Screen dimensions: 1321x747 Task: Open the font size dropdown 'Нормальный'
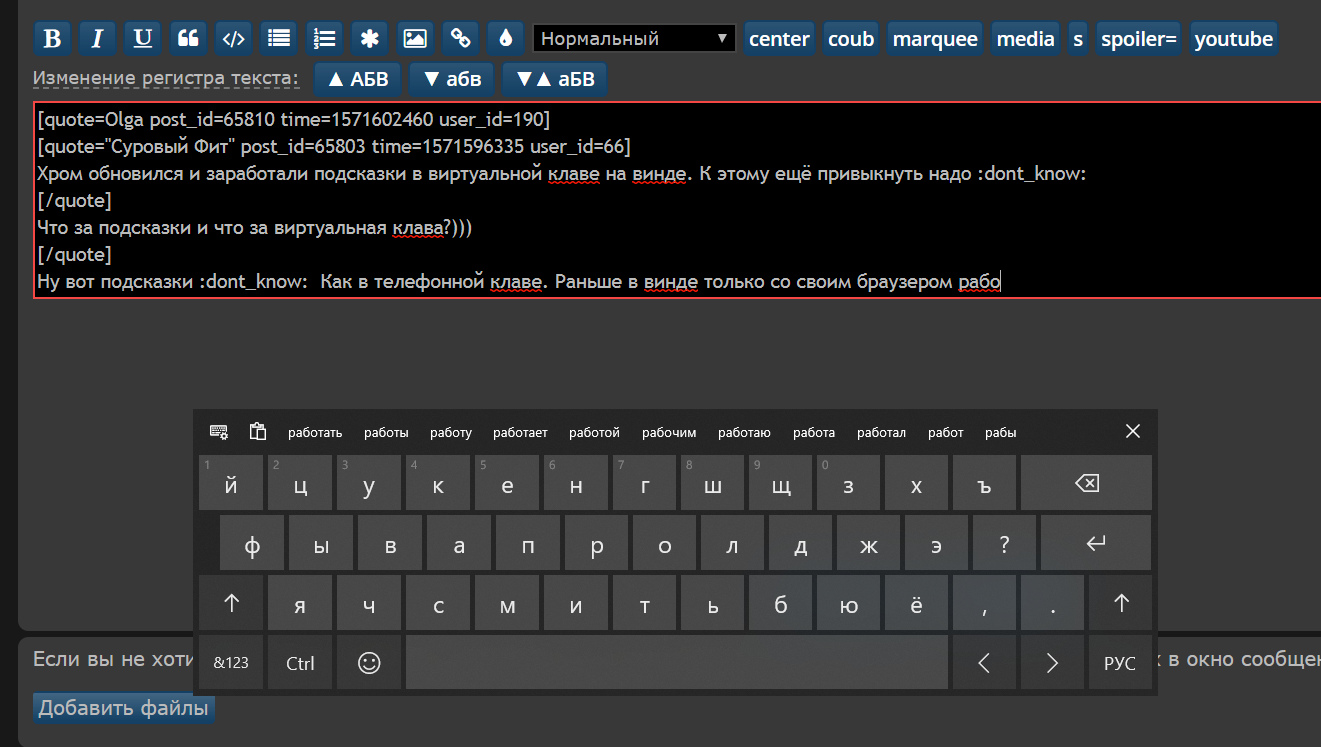(x=634, y=39)
